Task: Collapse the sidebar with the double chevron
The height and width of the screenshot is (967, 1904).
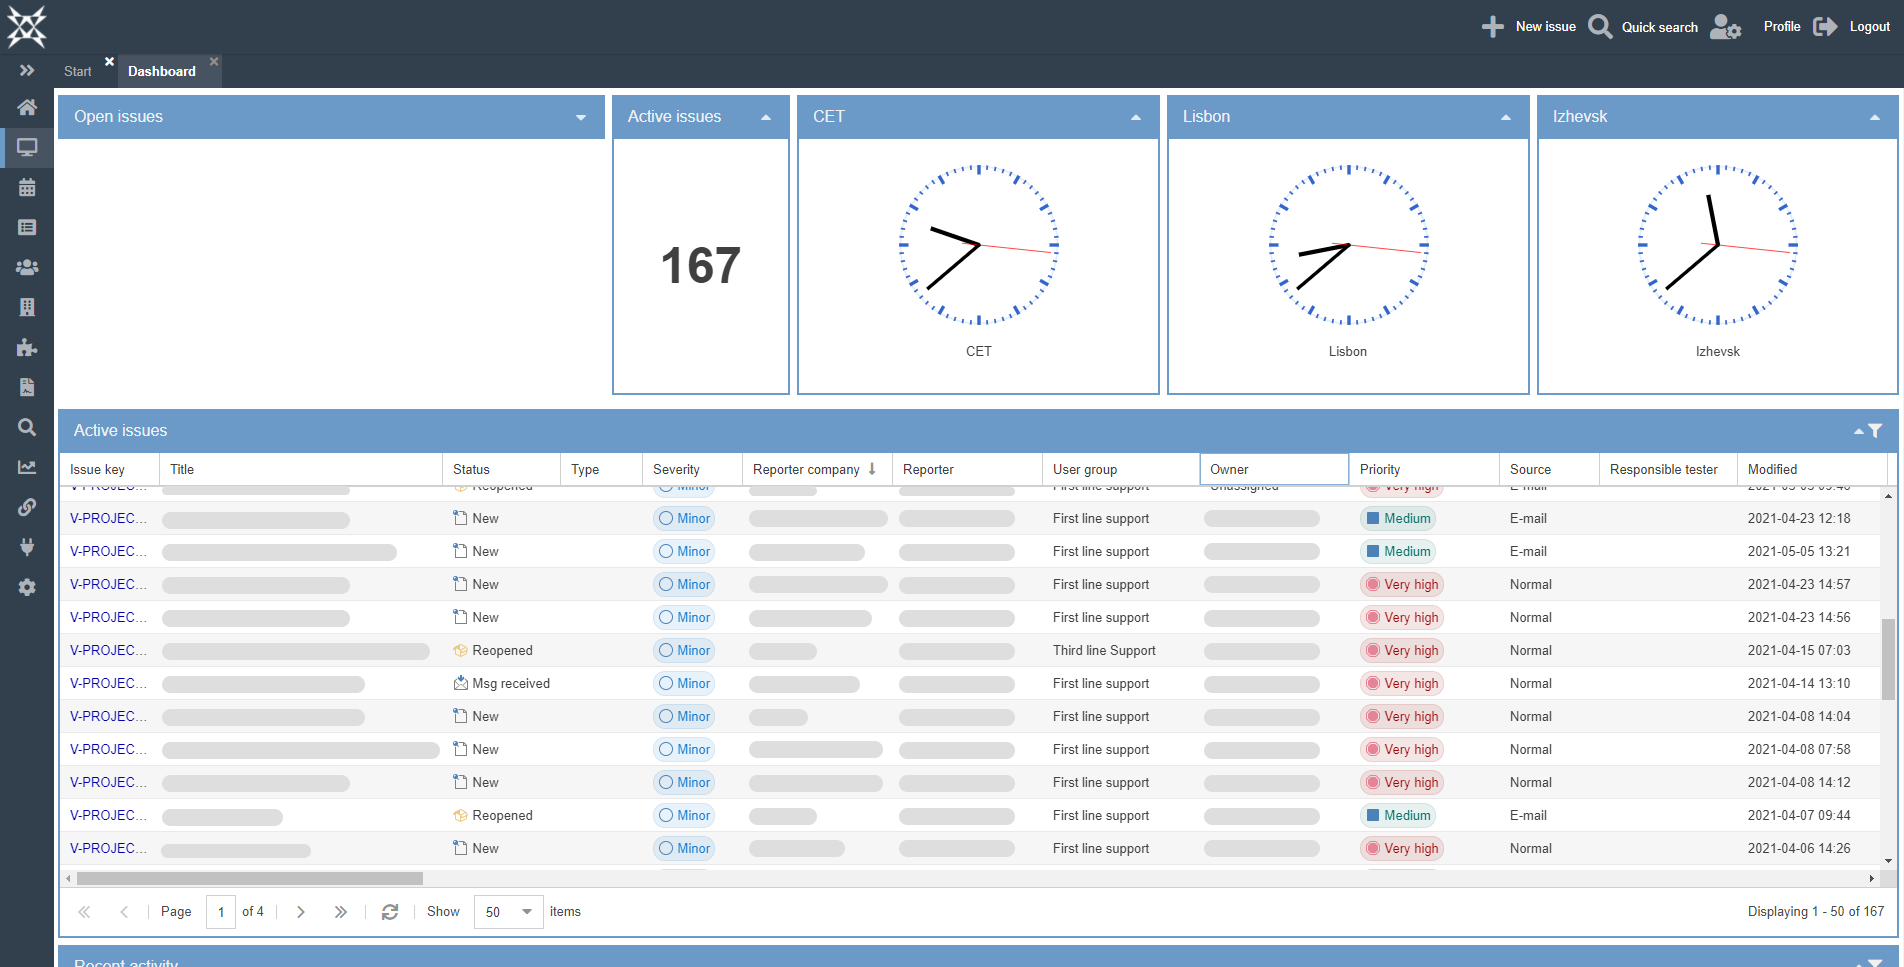Action: click(26, 70)
